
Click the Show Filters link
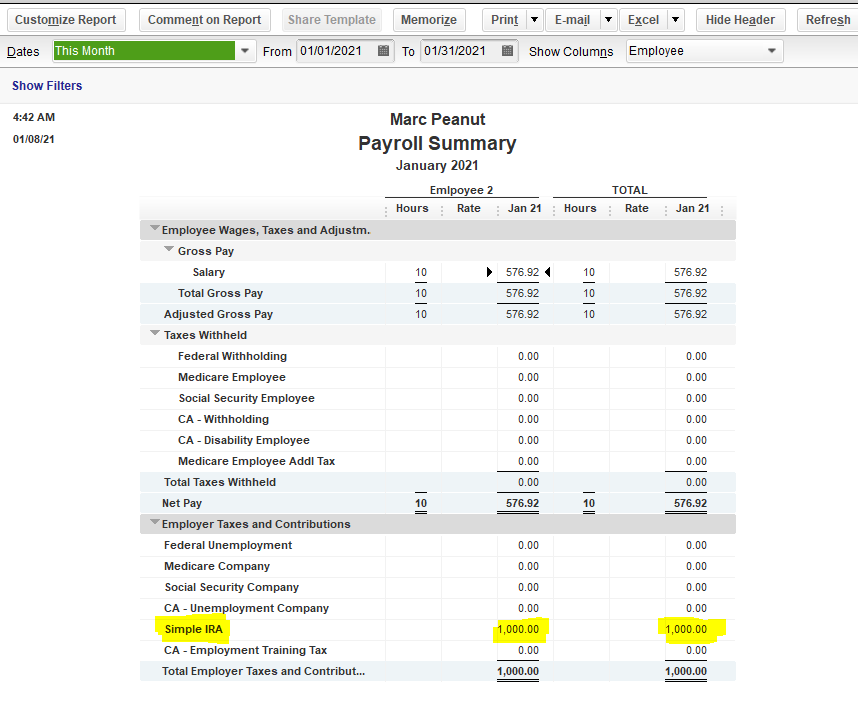[47, 86]
